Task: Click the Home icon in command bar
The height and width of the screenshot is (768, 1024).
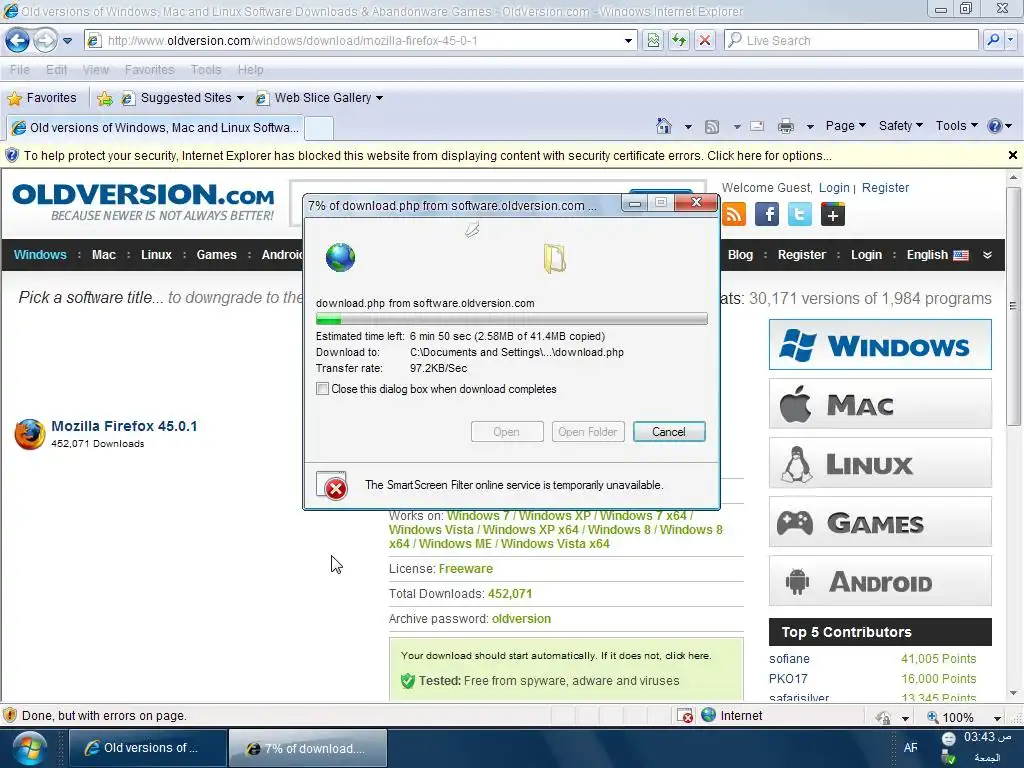Action: point(664,125)
